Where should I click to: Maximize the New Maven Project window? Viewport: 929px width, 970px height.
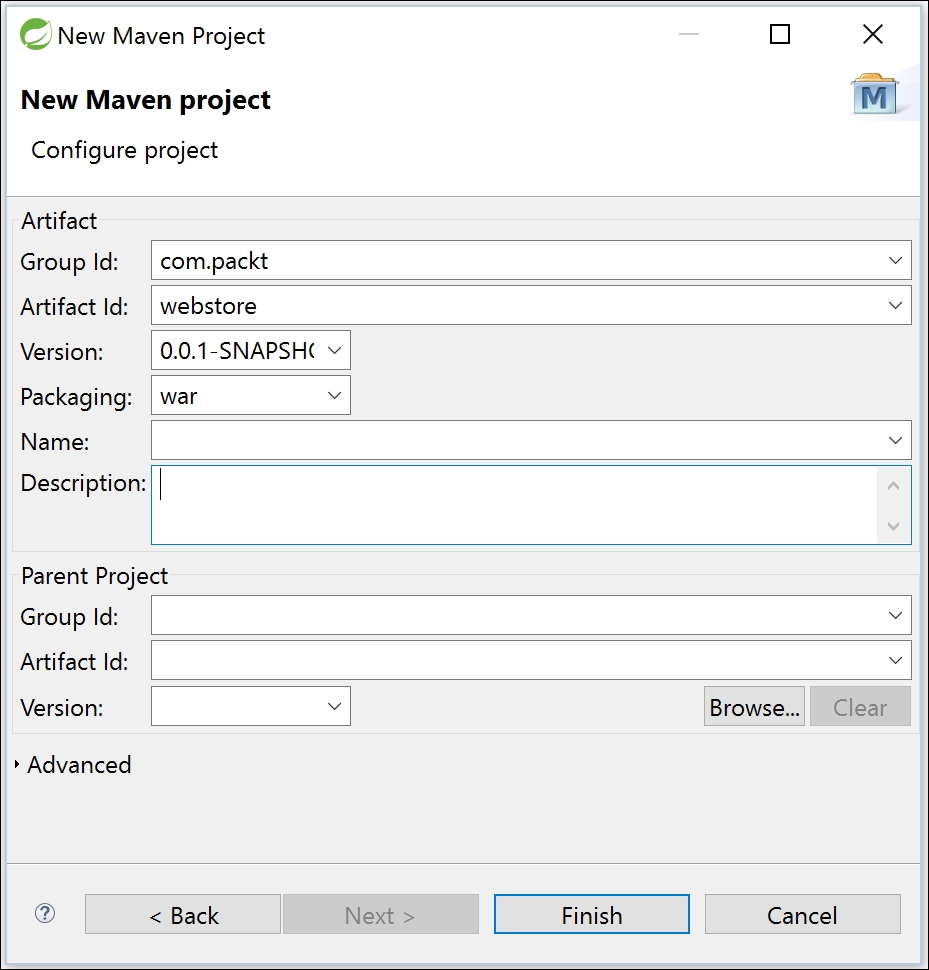click(780, 36)
